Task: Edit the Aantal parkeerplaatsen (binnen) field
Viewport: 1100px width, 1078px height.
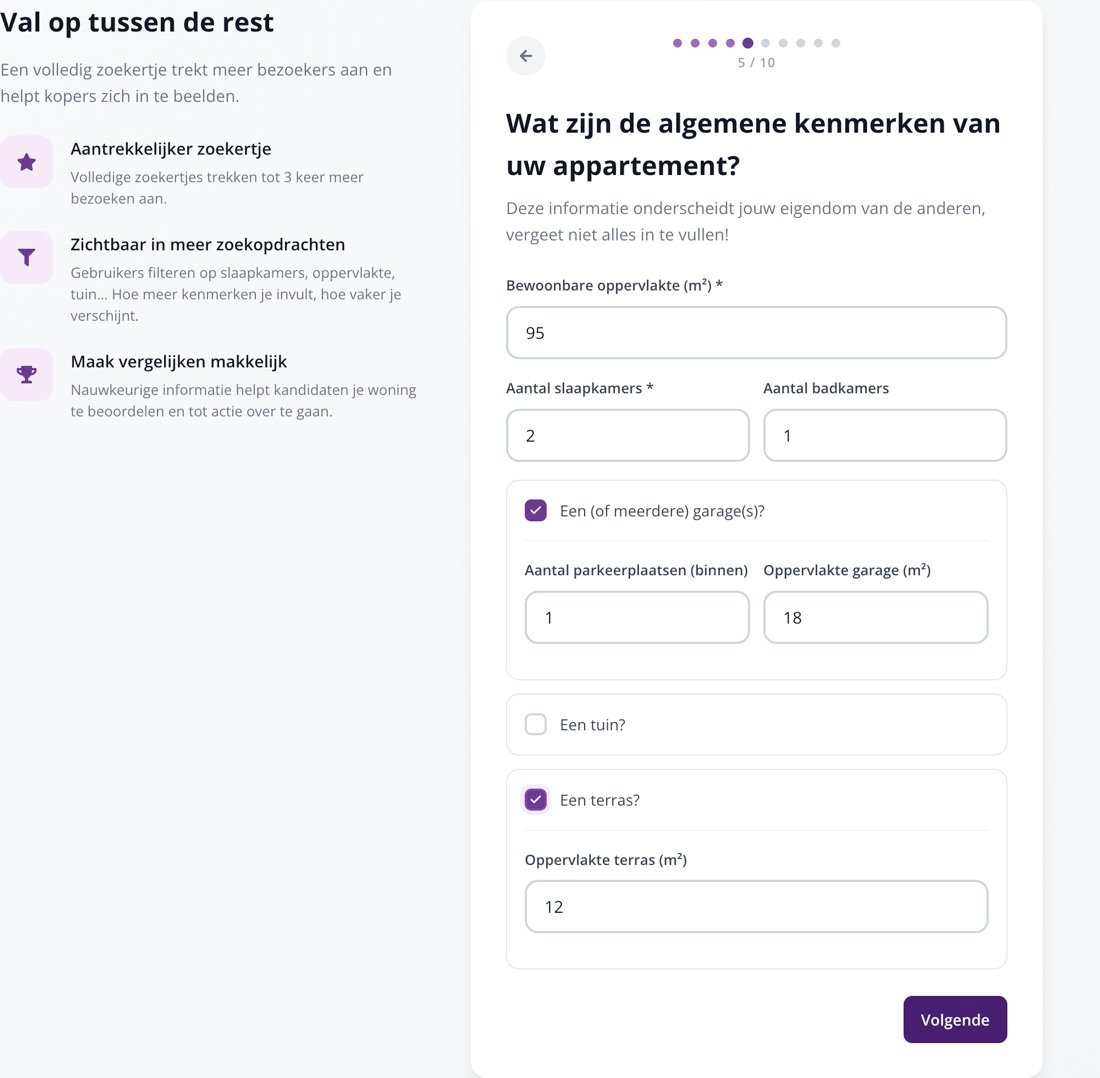Action: tap(637, 617)
